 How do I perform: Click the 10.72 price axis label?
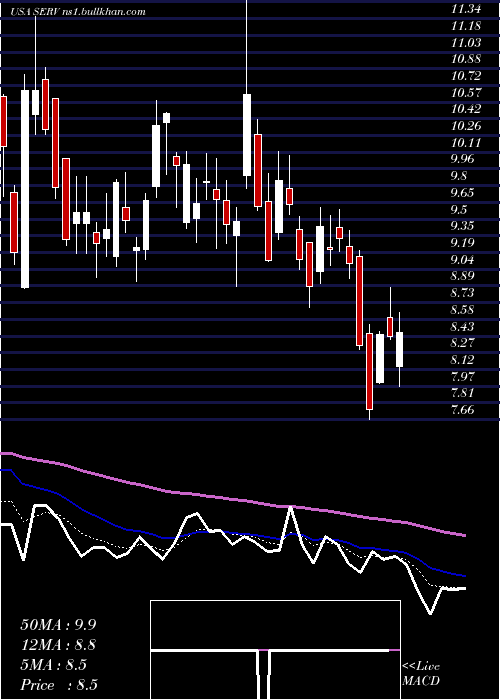coord(466,76)
